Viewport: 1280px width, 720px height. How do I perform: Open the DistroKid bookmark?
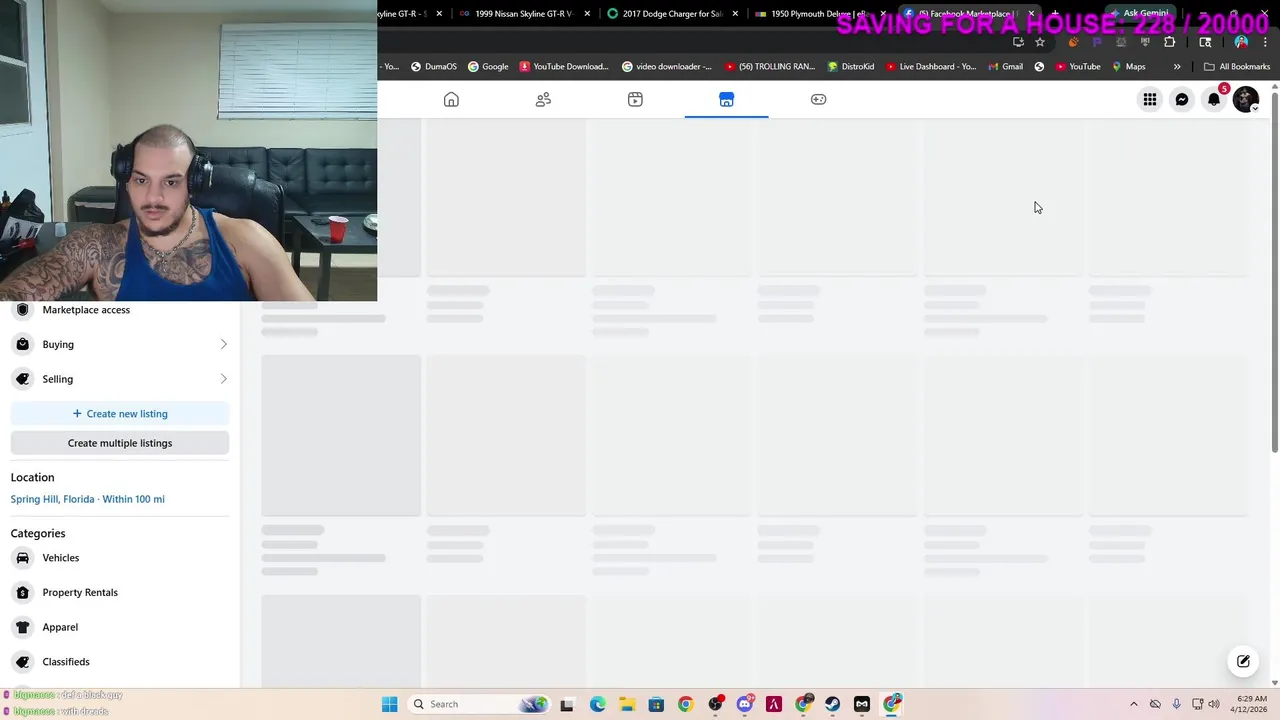coord(851,67)
